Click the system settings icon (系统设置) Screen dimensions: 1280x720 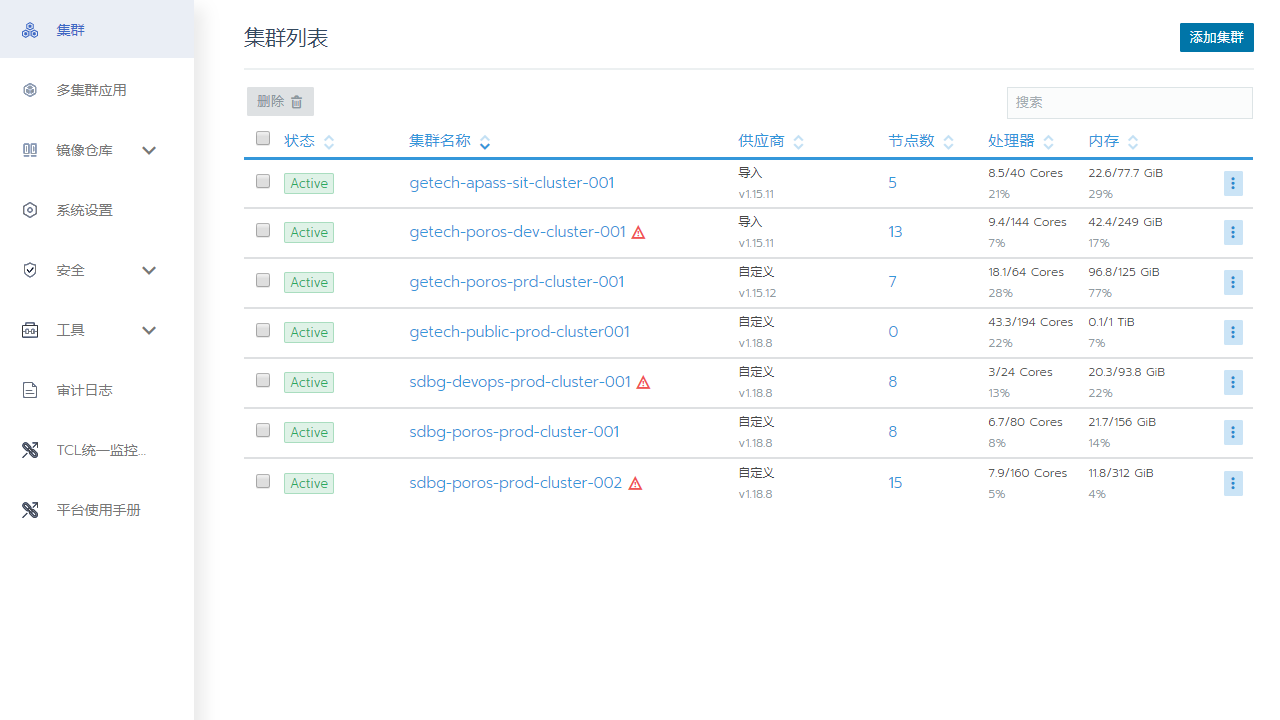[30, 210]
